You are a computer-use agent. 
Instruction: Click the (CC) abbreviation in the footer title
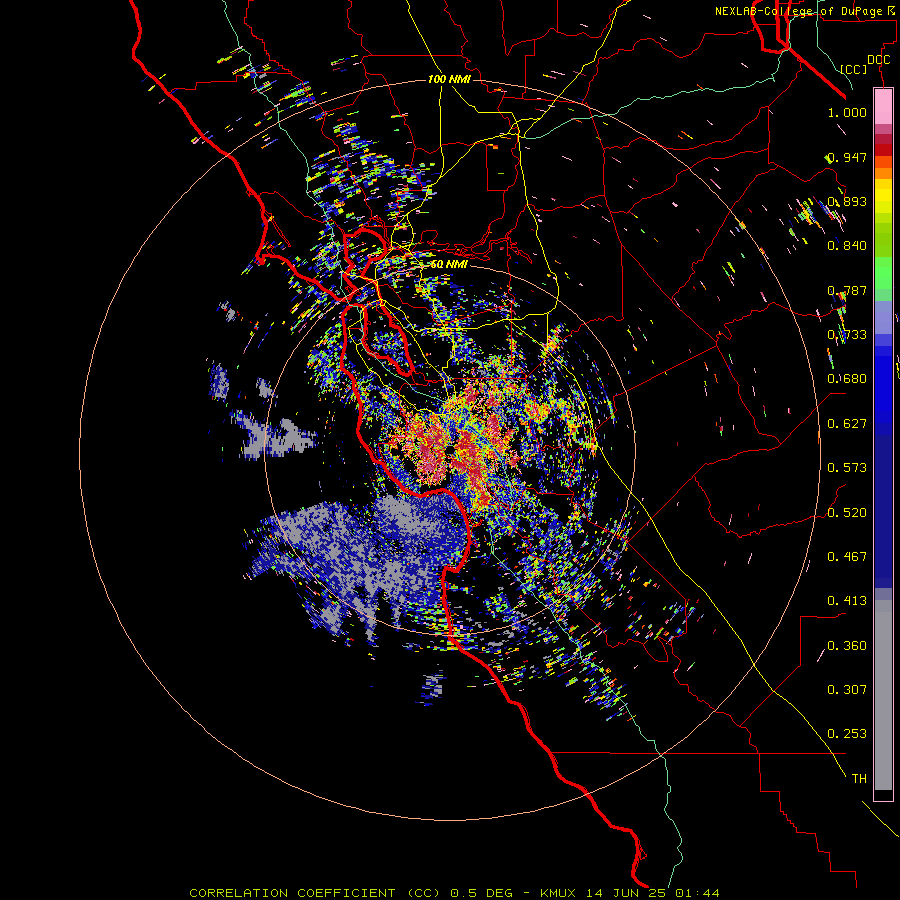click(x=424, y=893)
